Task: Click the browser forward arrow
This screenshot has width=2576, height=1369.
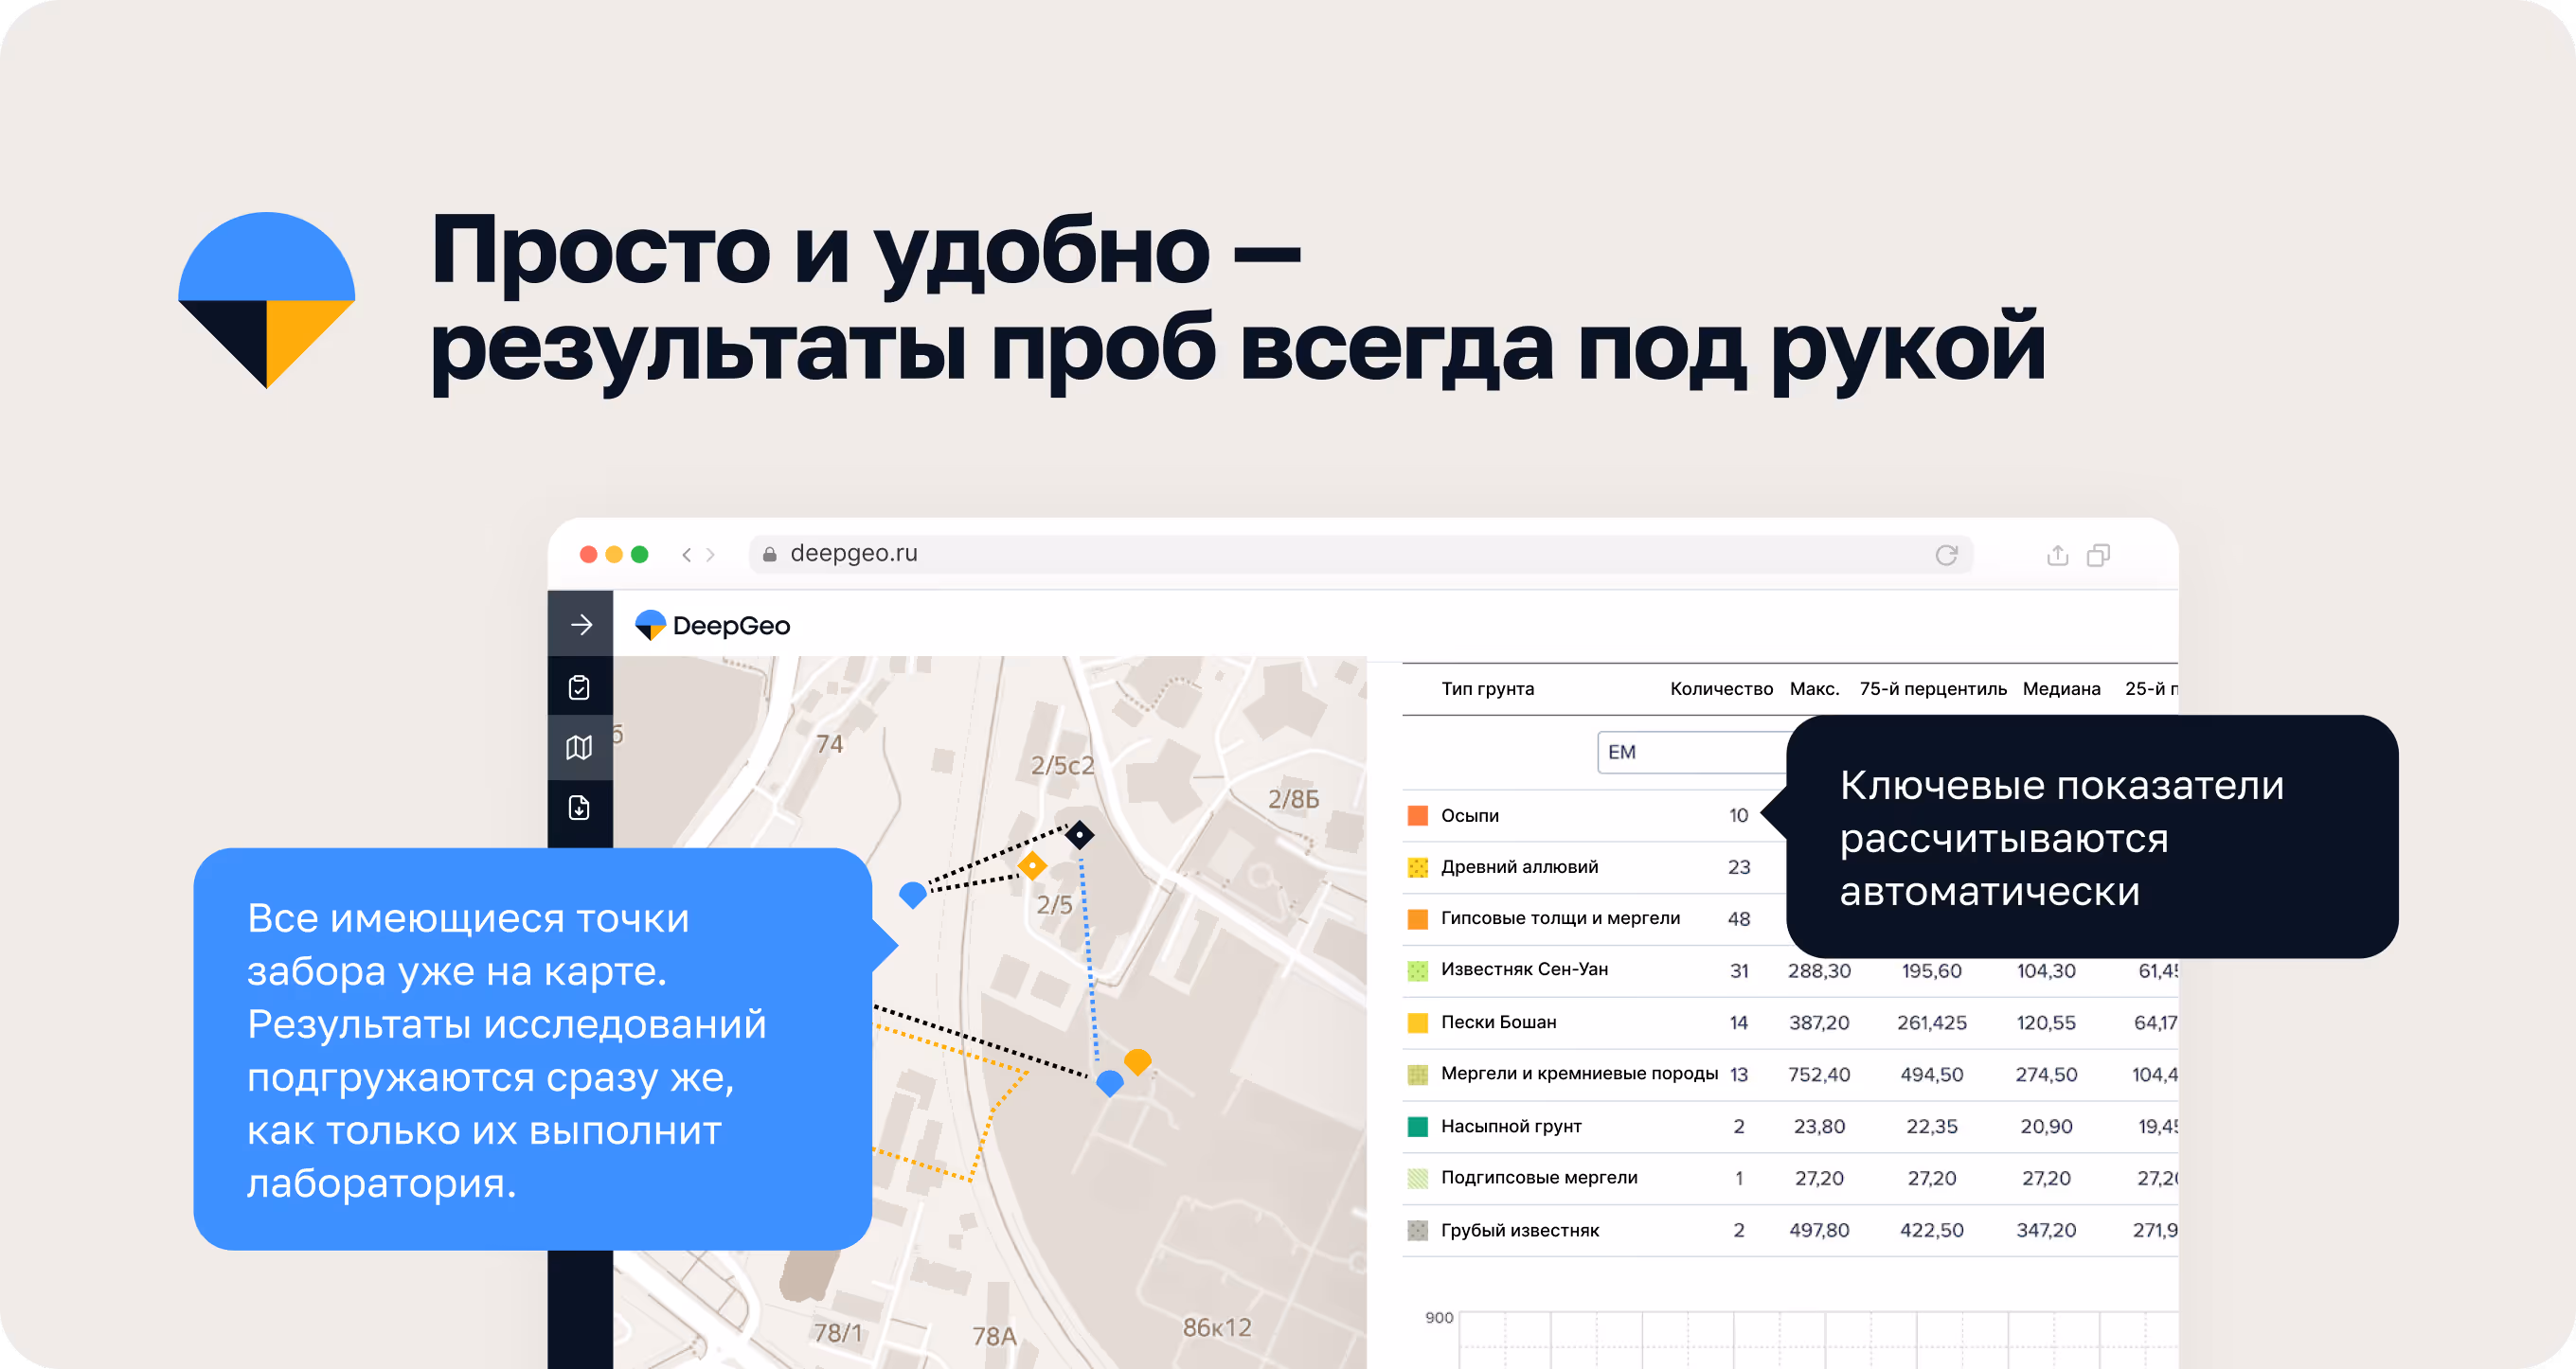Action: (x=711, y=555)
